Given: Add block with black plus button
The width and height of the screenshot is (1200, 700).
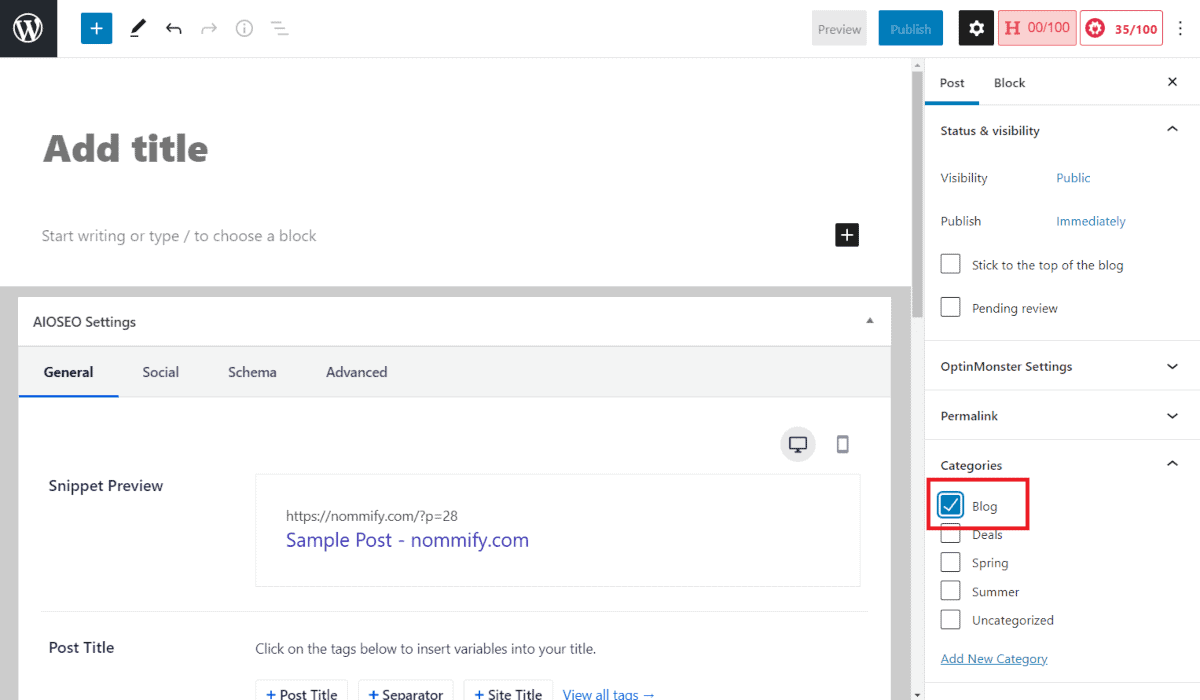Looking at the screenshot, I should click(847, 235).
